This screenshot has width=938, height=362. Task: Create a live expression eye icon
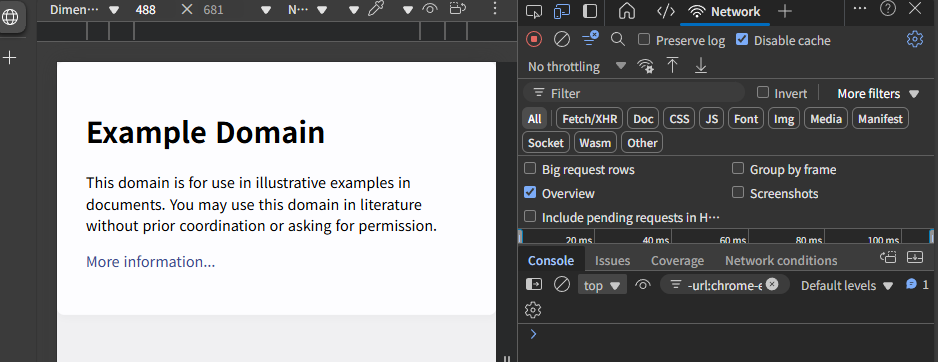point(643,285)
